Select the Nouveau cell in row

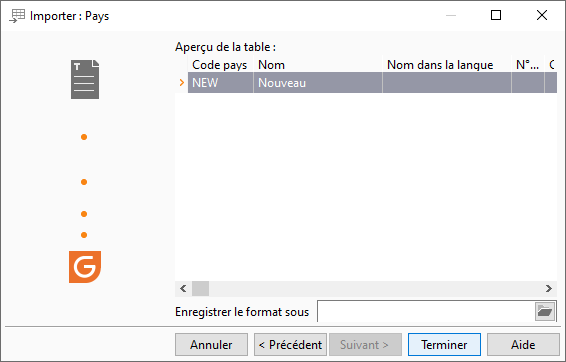coord(318,83)
